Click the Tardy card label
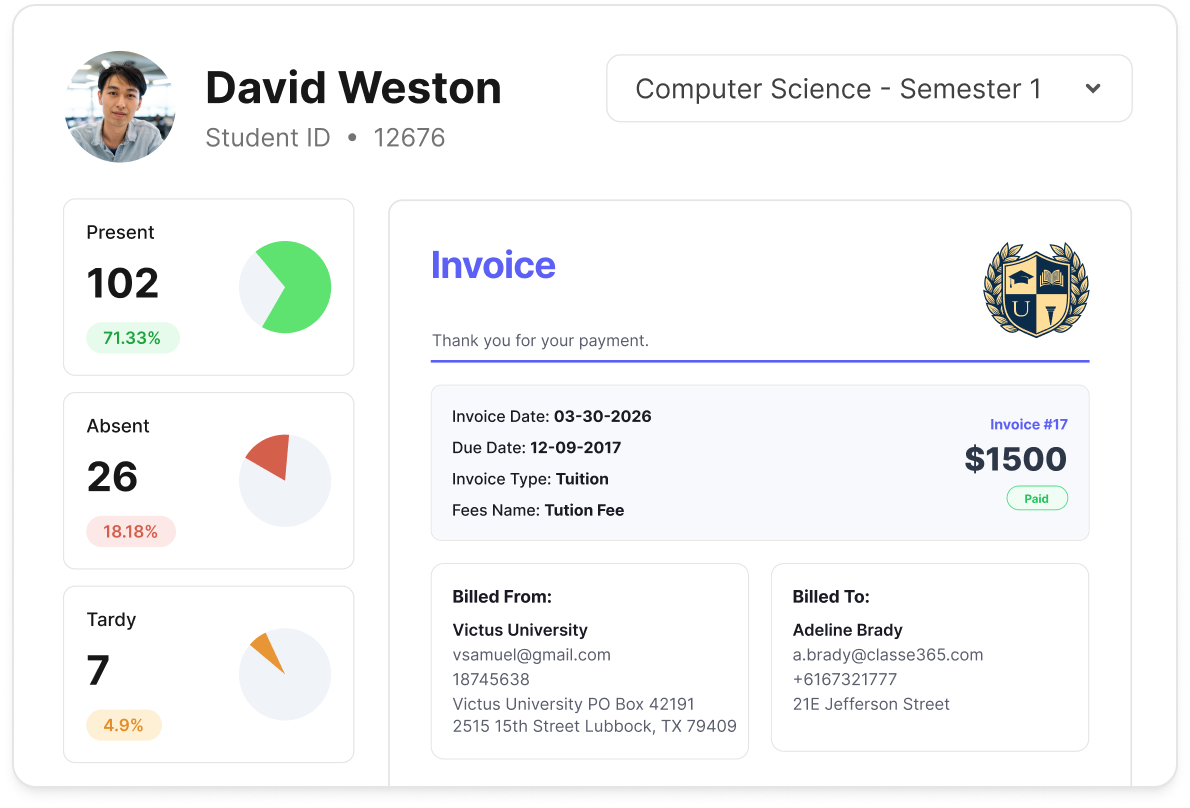The height and width of the screenshot is (808, 1190). pyautogui.click(x=111, y=620)
